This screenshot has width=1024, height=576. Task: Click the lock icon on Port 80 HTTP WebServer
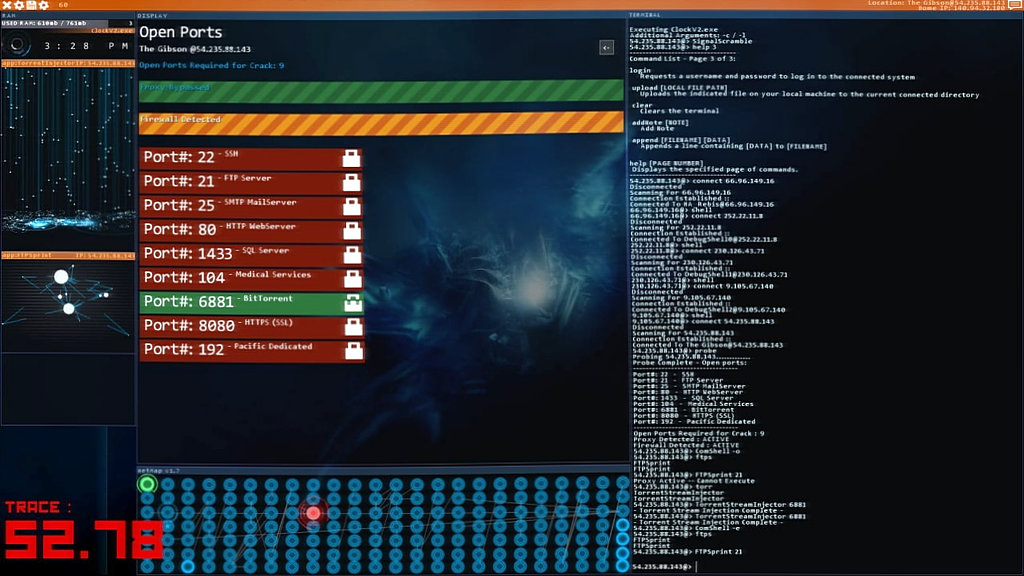coord(352,231)
